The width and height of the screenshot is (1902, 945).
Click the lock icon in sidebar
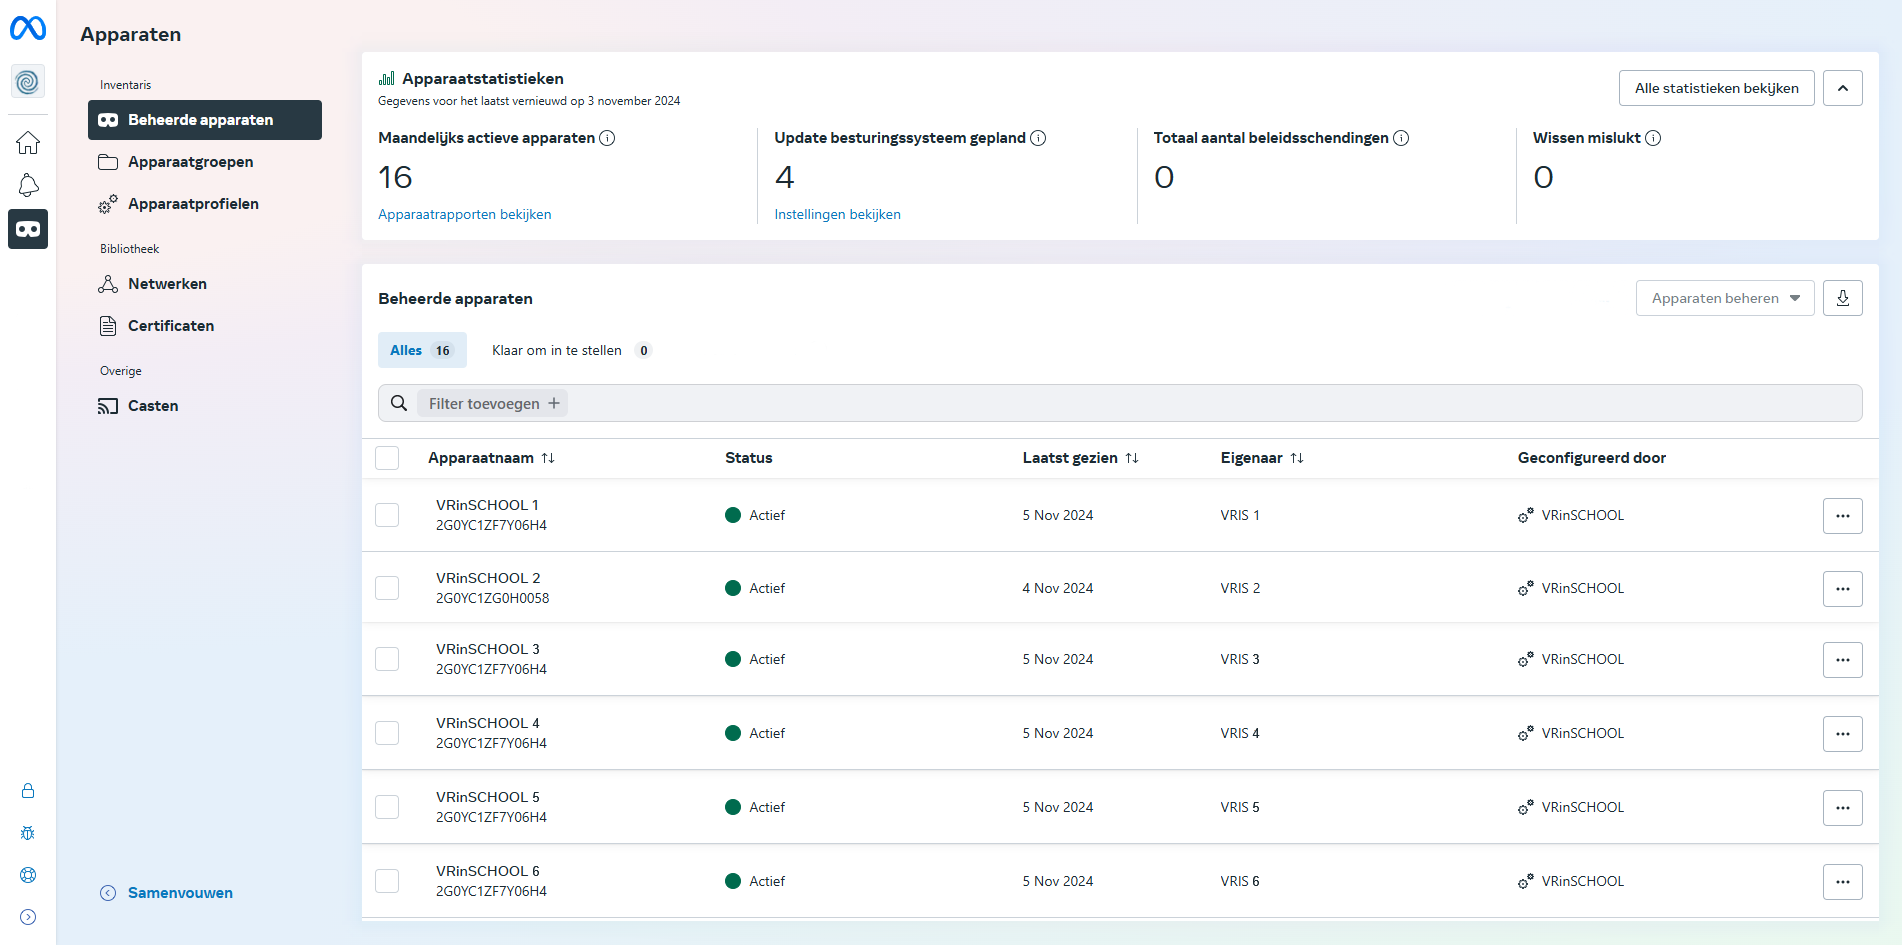point(28,791)
